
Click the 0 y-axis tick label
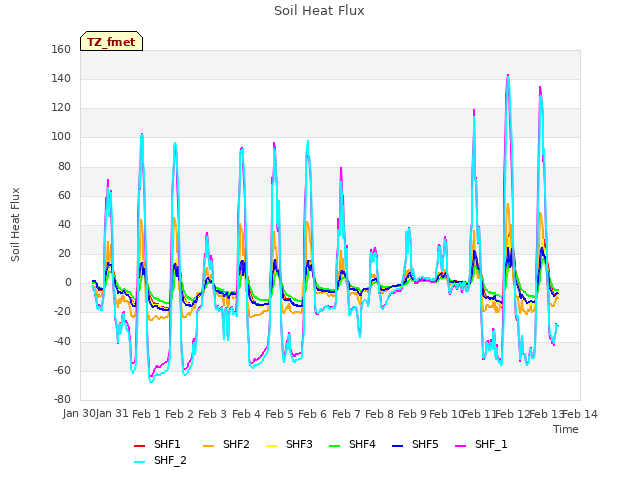[68, 282]
